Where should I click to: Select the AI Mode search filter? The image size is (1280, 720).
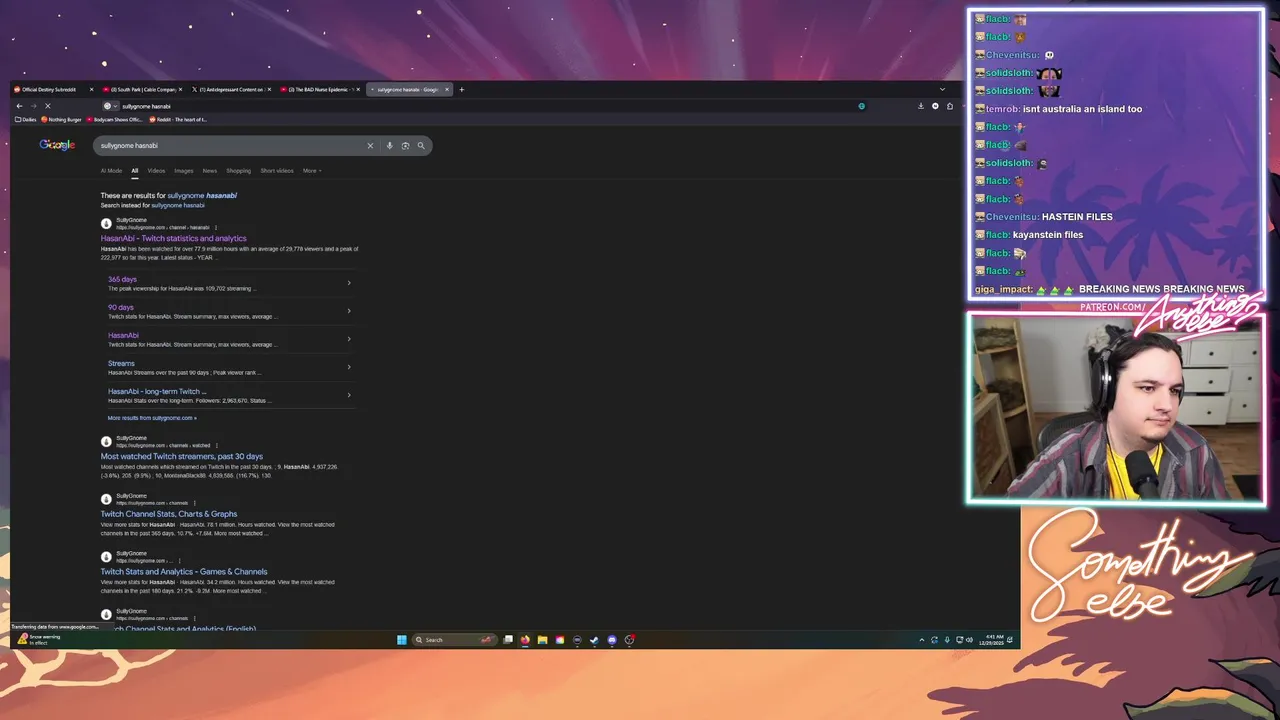point(111,171)
